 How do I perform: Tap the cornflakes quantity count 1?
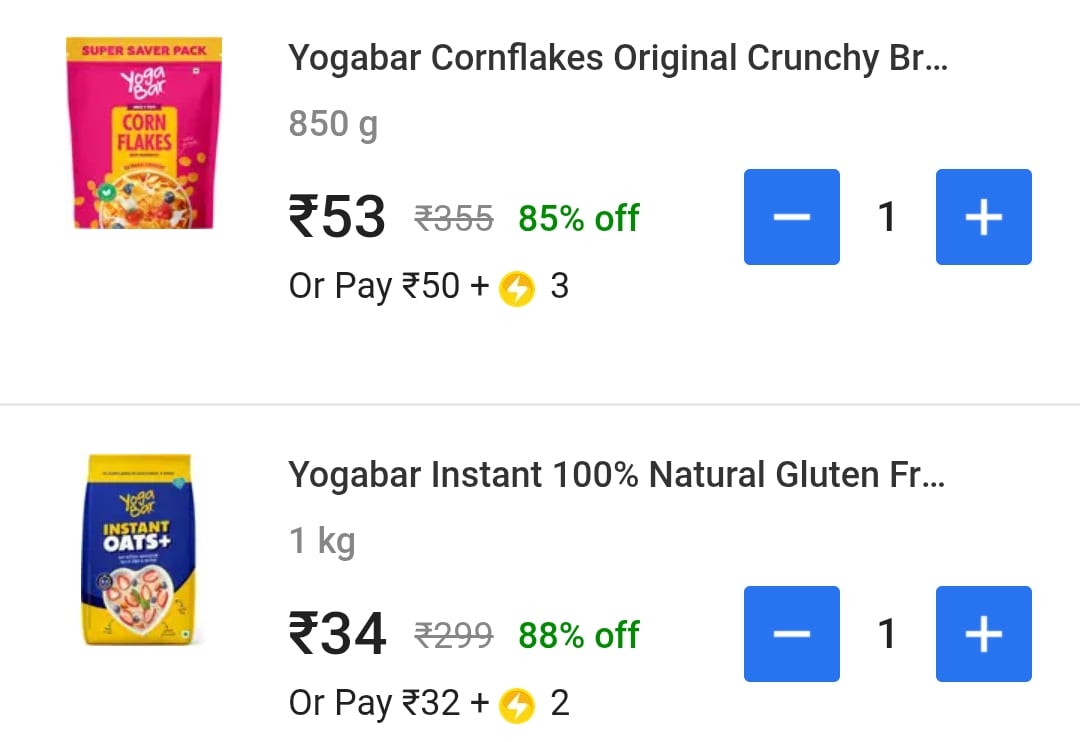[887, 217]
